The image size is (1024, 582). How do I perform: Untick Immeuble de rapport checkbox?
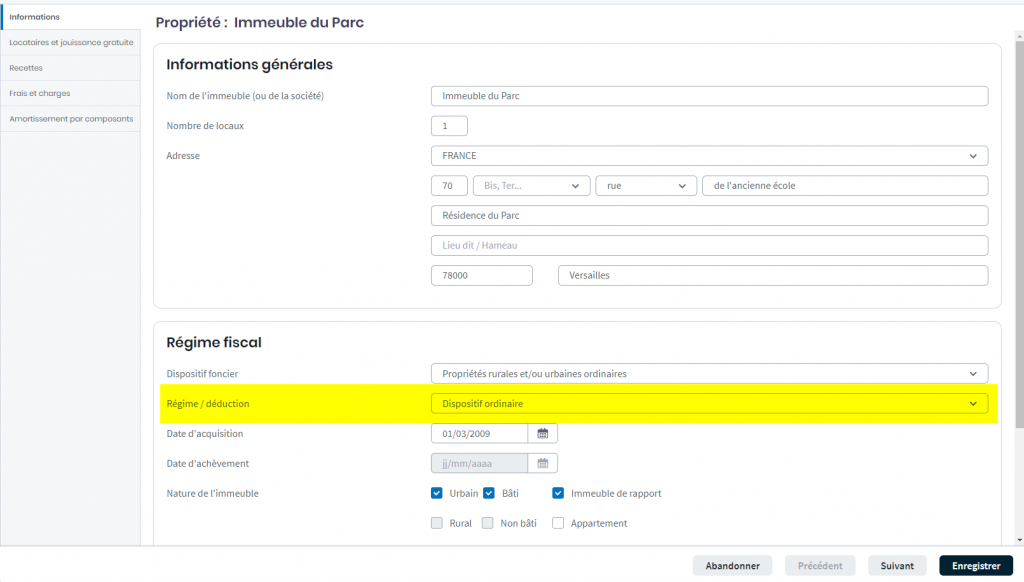558,493
